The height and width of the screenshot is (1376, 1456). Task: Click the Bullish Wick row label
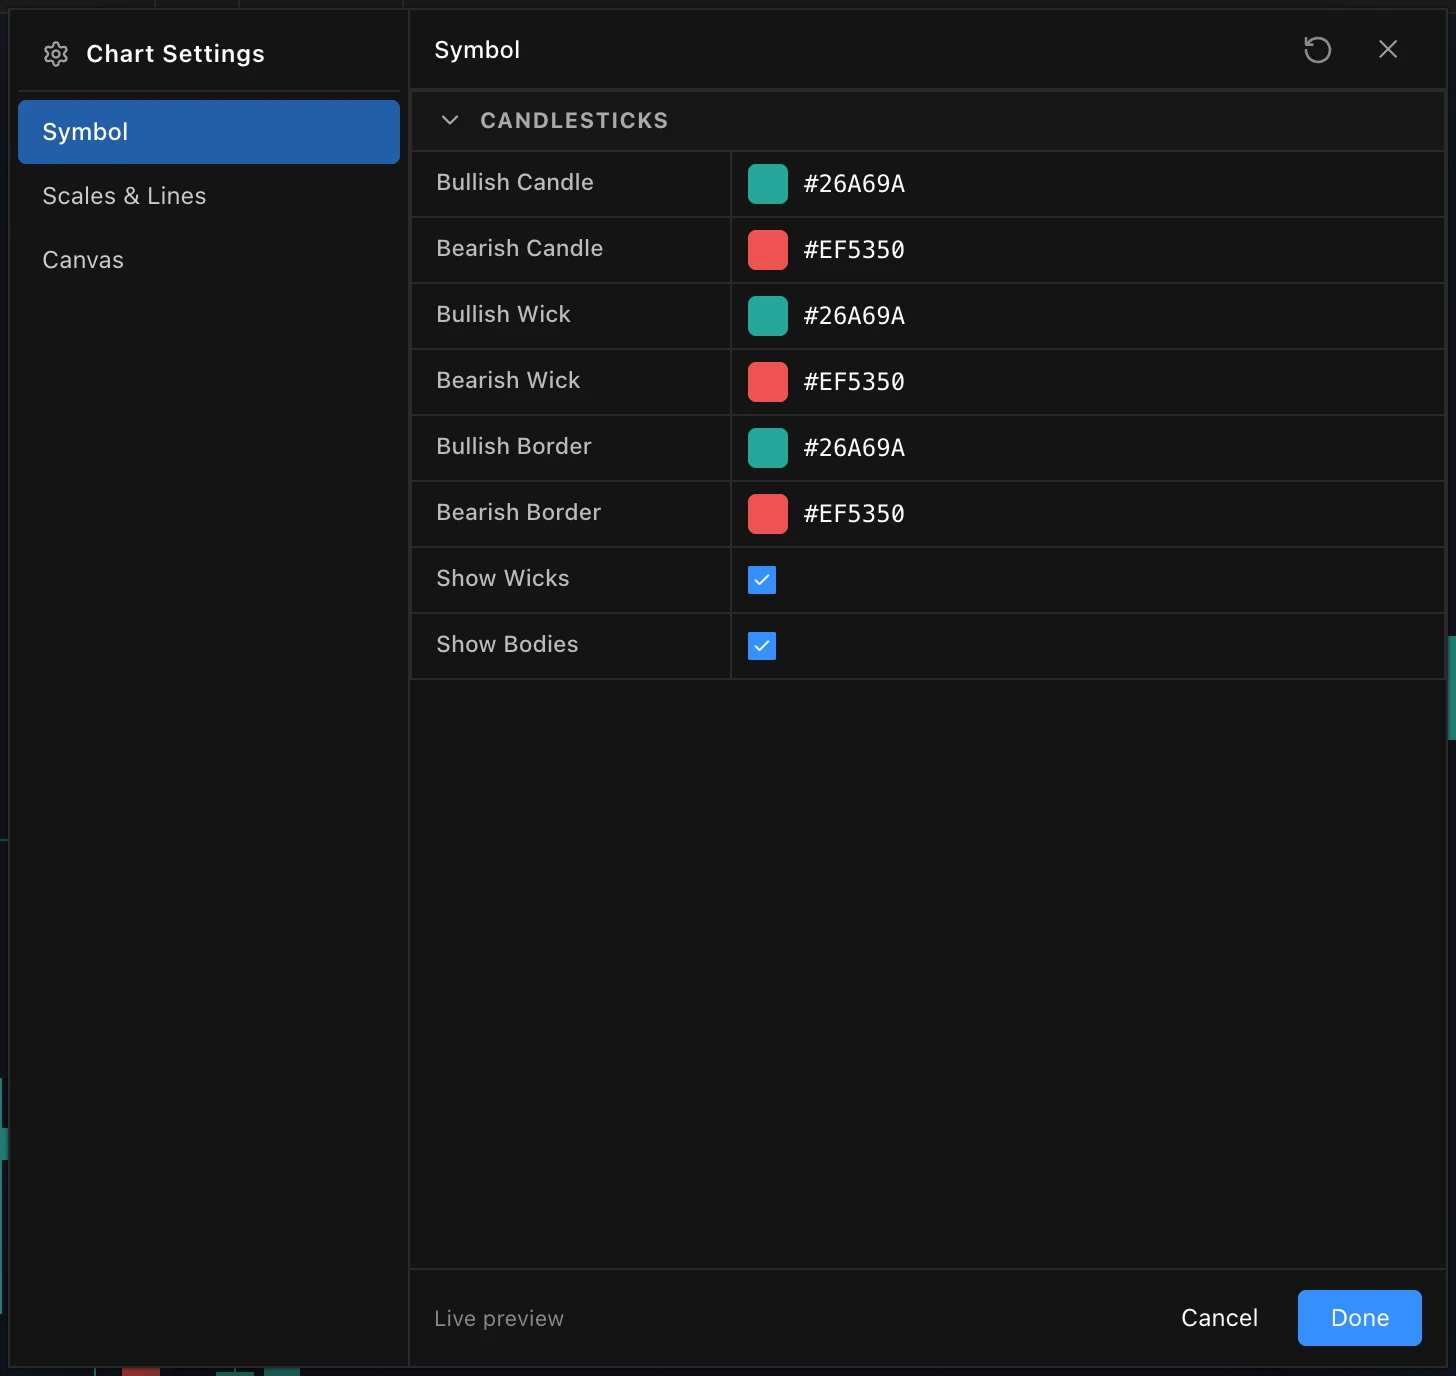pyautogui.click(x=503, y=314)
